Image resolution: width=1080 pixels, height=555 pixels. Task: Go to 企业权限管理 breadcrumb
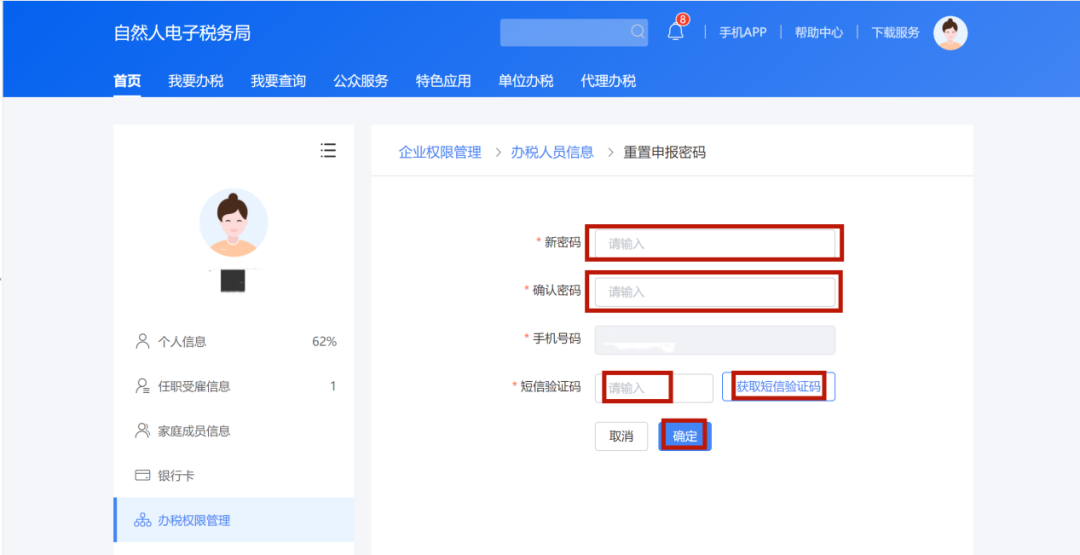(440, 152)
